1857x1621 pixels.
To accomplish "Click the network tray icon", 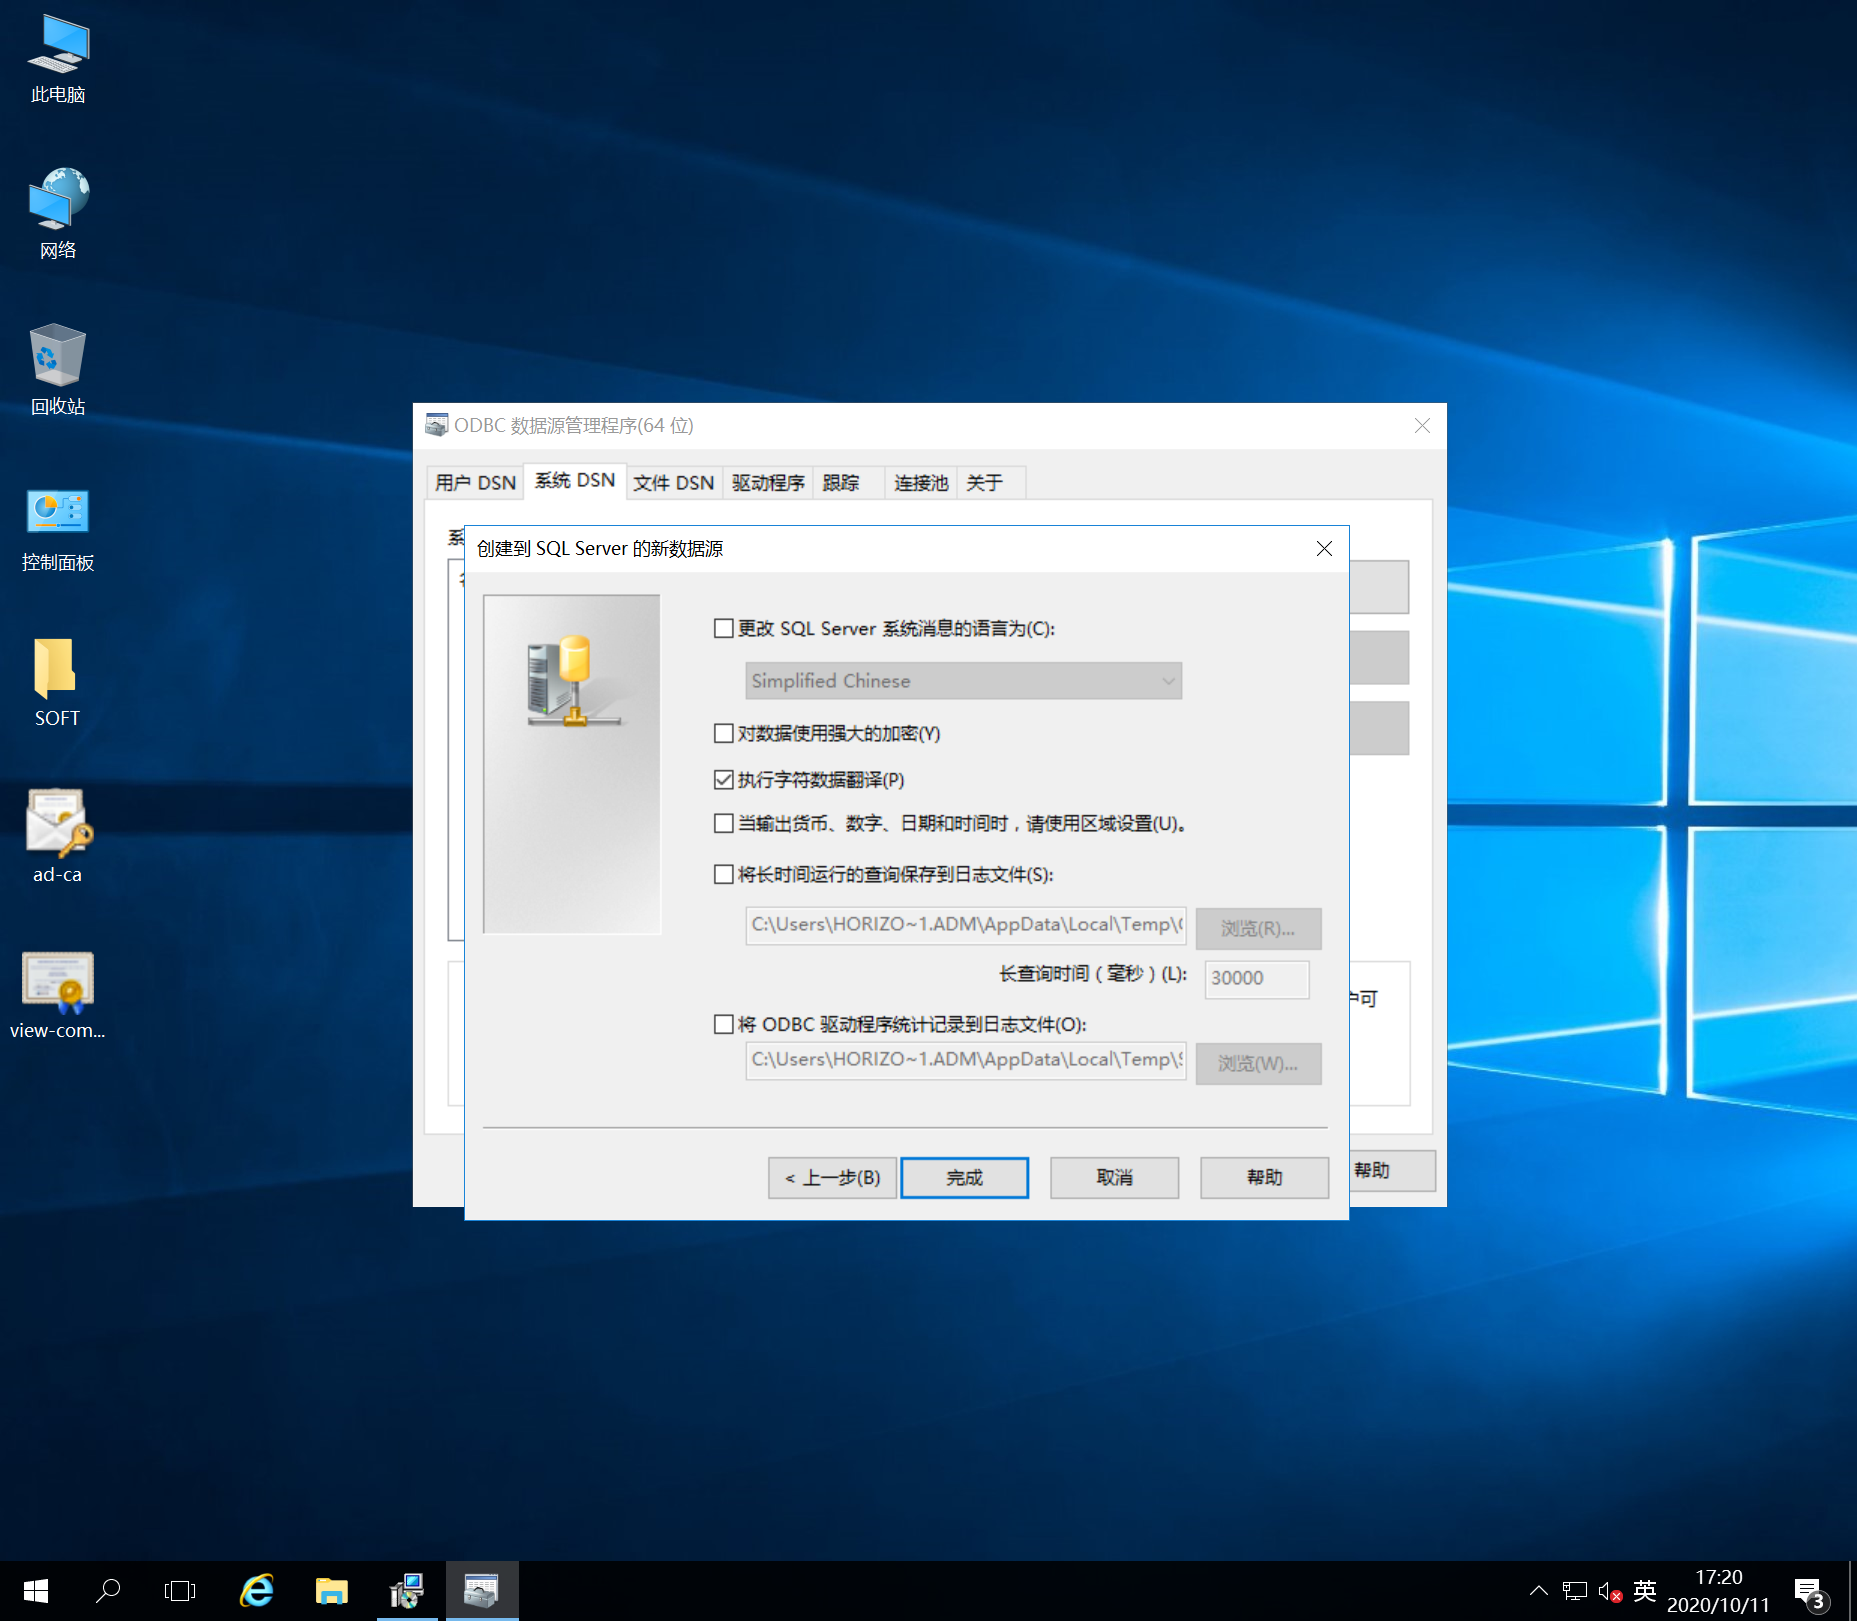I will (1575, 1591).
